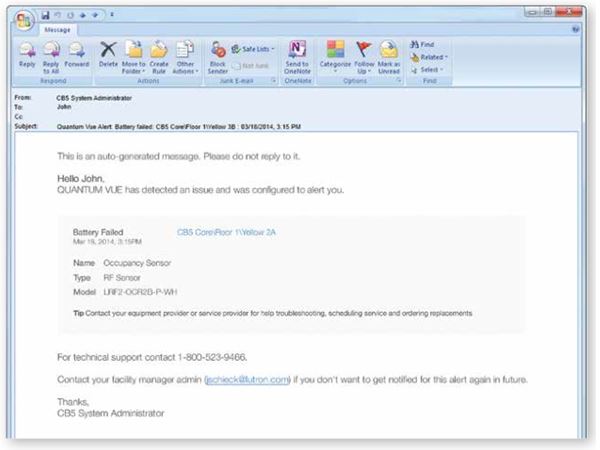Mark the message as Not Junk
This screenshot has height=450, width=600.
pyautogui.click(x=251, y=66)
